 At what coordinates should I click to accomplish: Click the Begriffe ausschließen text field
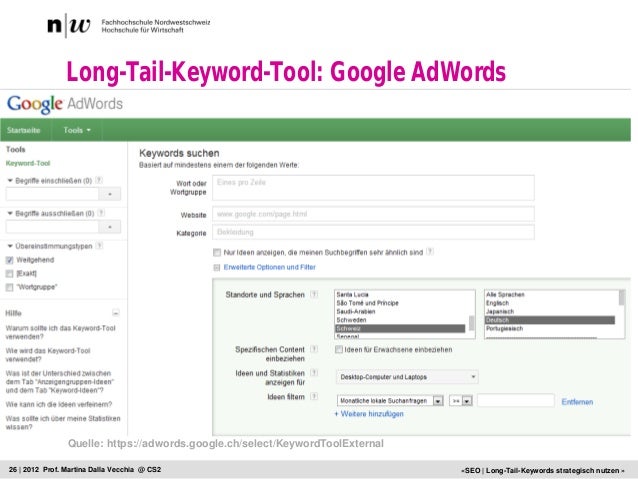coord(52,227)
